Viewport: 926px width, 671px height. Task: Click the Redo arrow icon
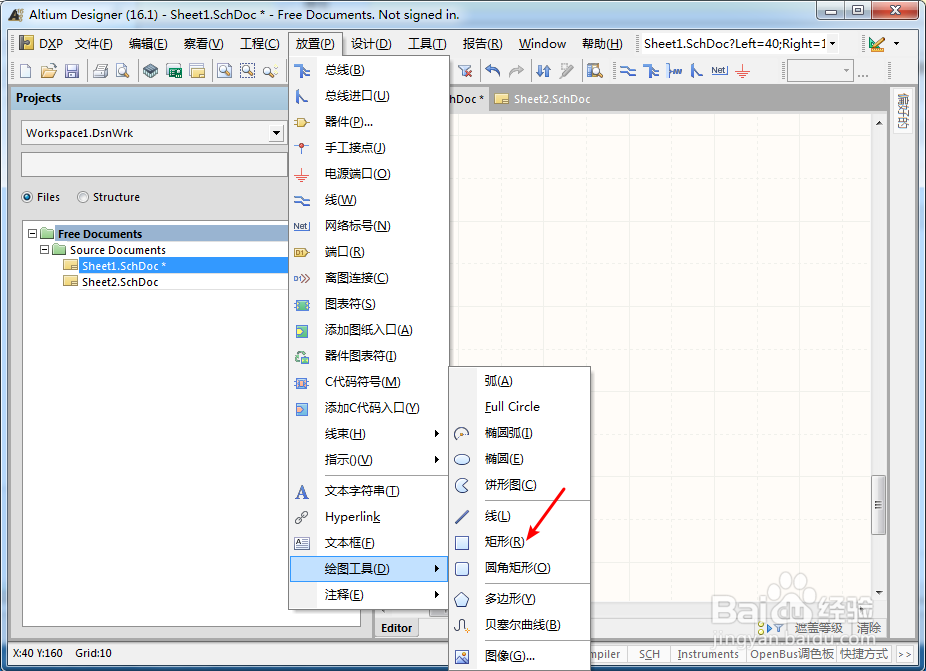(516, 71)
